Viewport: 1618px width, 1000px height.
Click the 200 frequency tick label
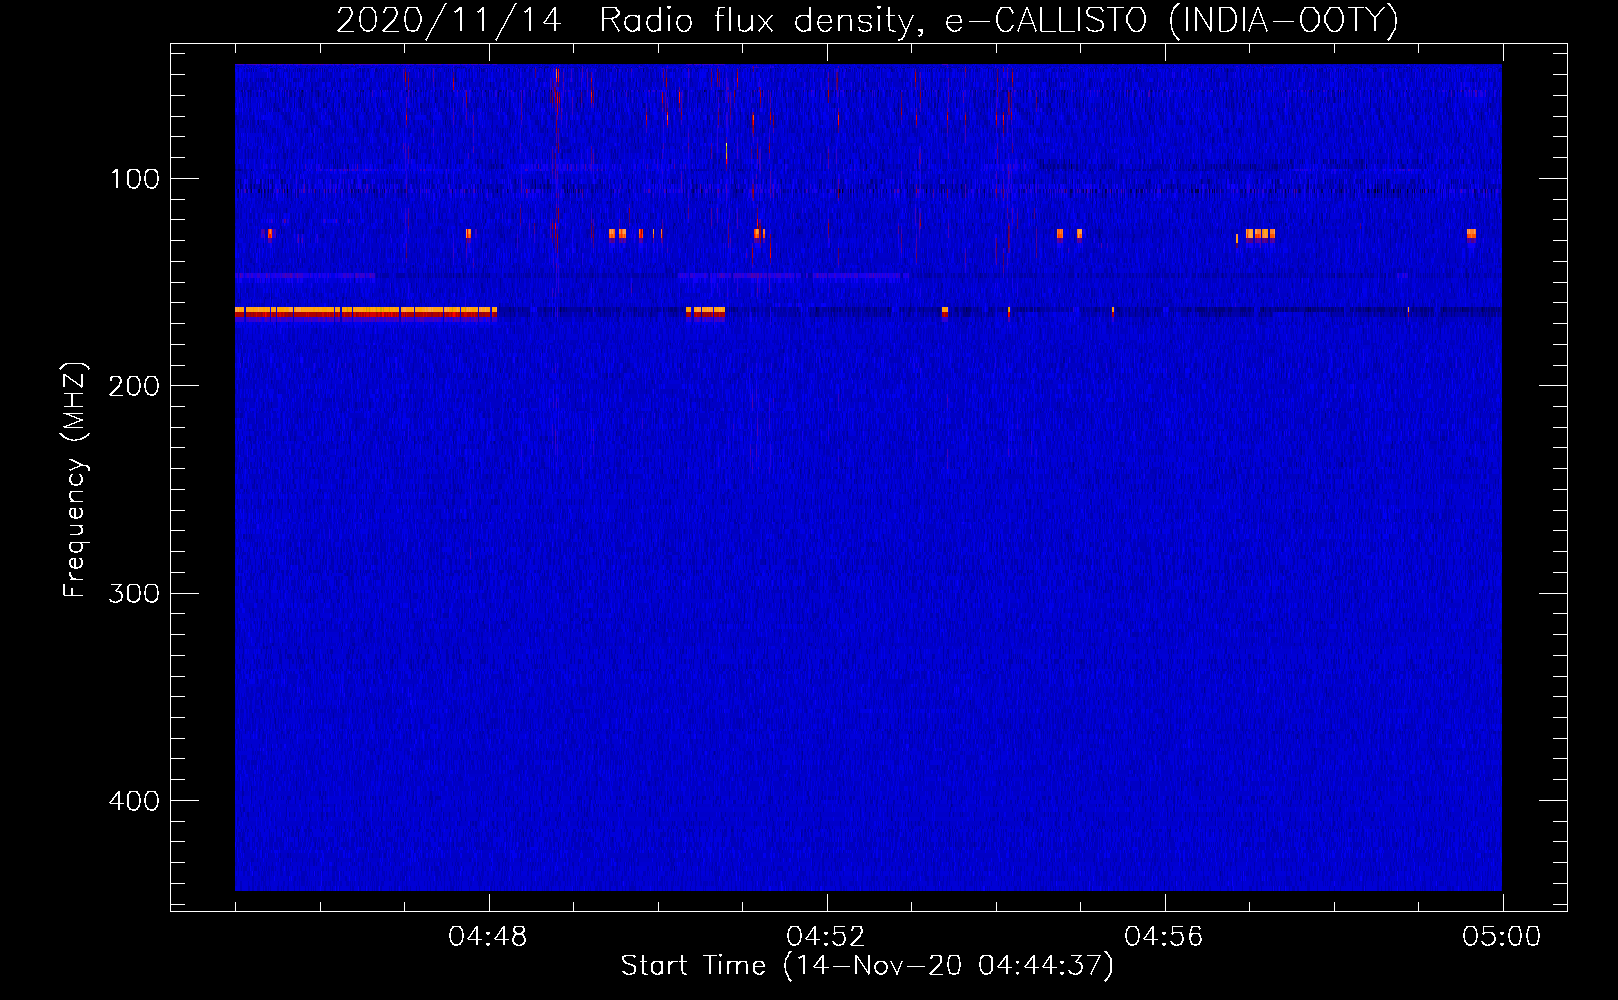pyautogui.click(x=135, y=386)
